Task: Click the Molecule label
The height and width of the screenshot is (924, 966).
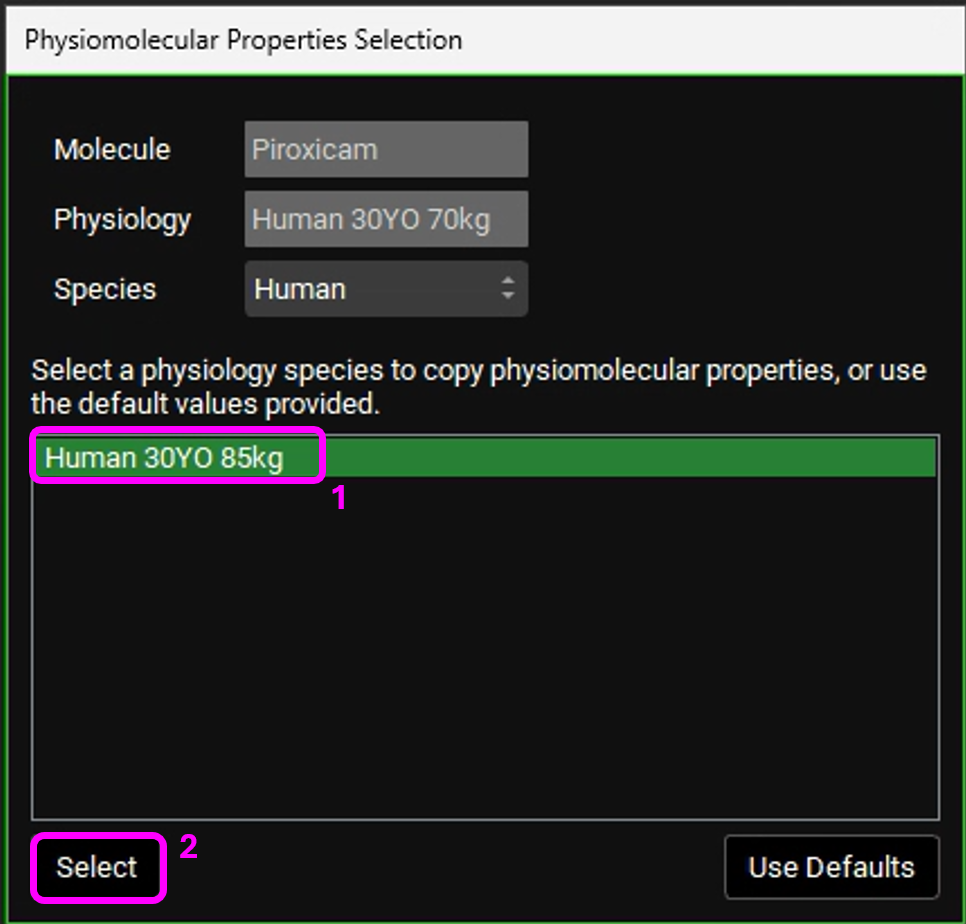Action: (112, 150)
